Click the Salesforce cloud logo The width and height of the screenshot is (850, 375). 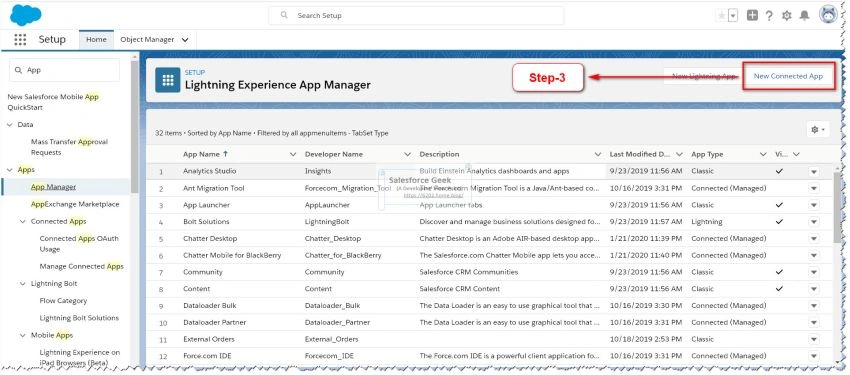(x=25, y=15)
